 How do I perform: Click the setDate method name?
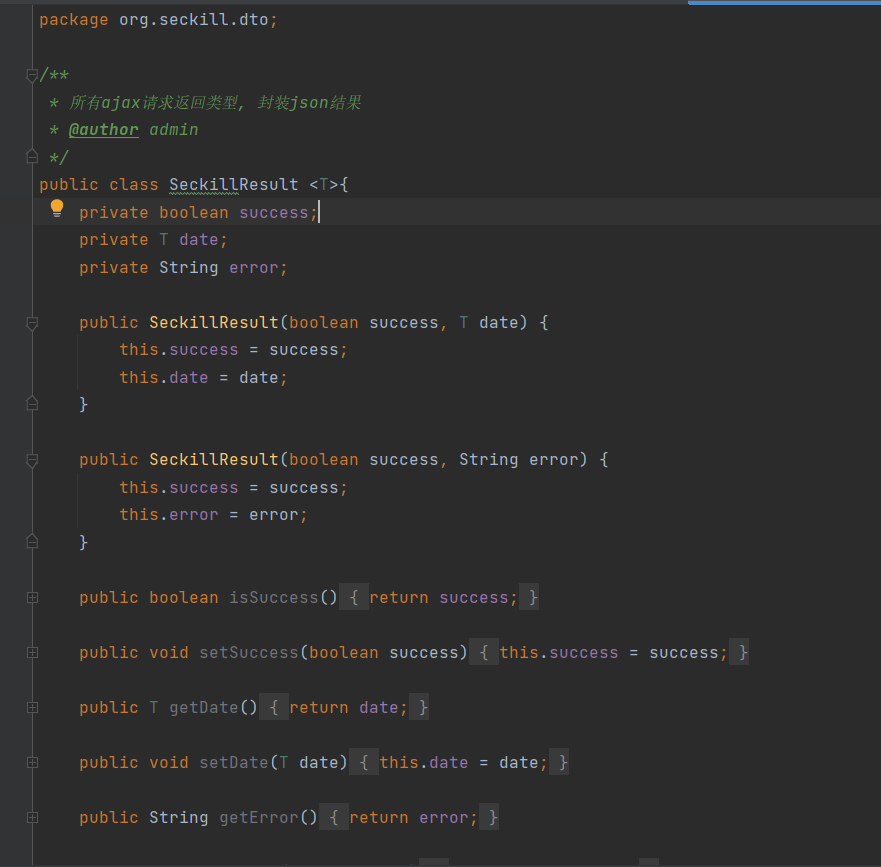click(x=234, y=763)
